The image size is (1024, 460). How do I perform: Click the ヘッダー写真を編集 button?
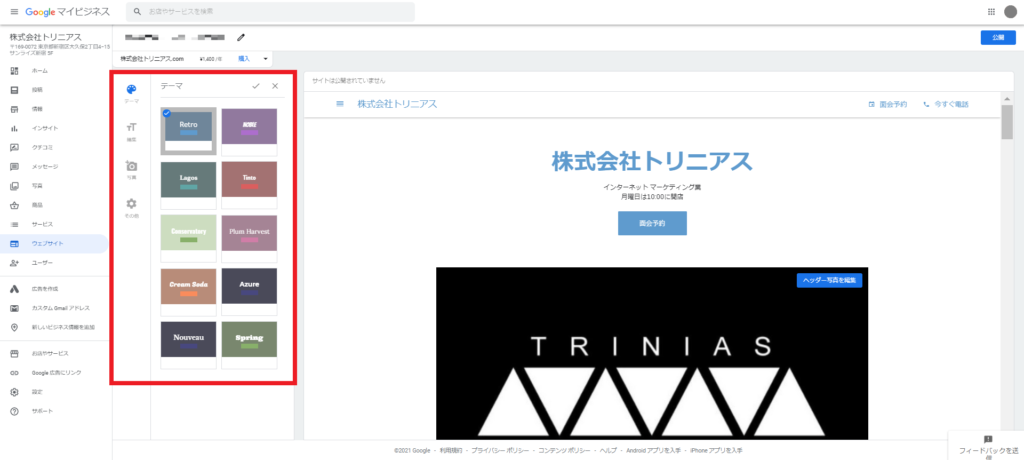[829, 280]
